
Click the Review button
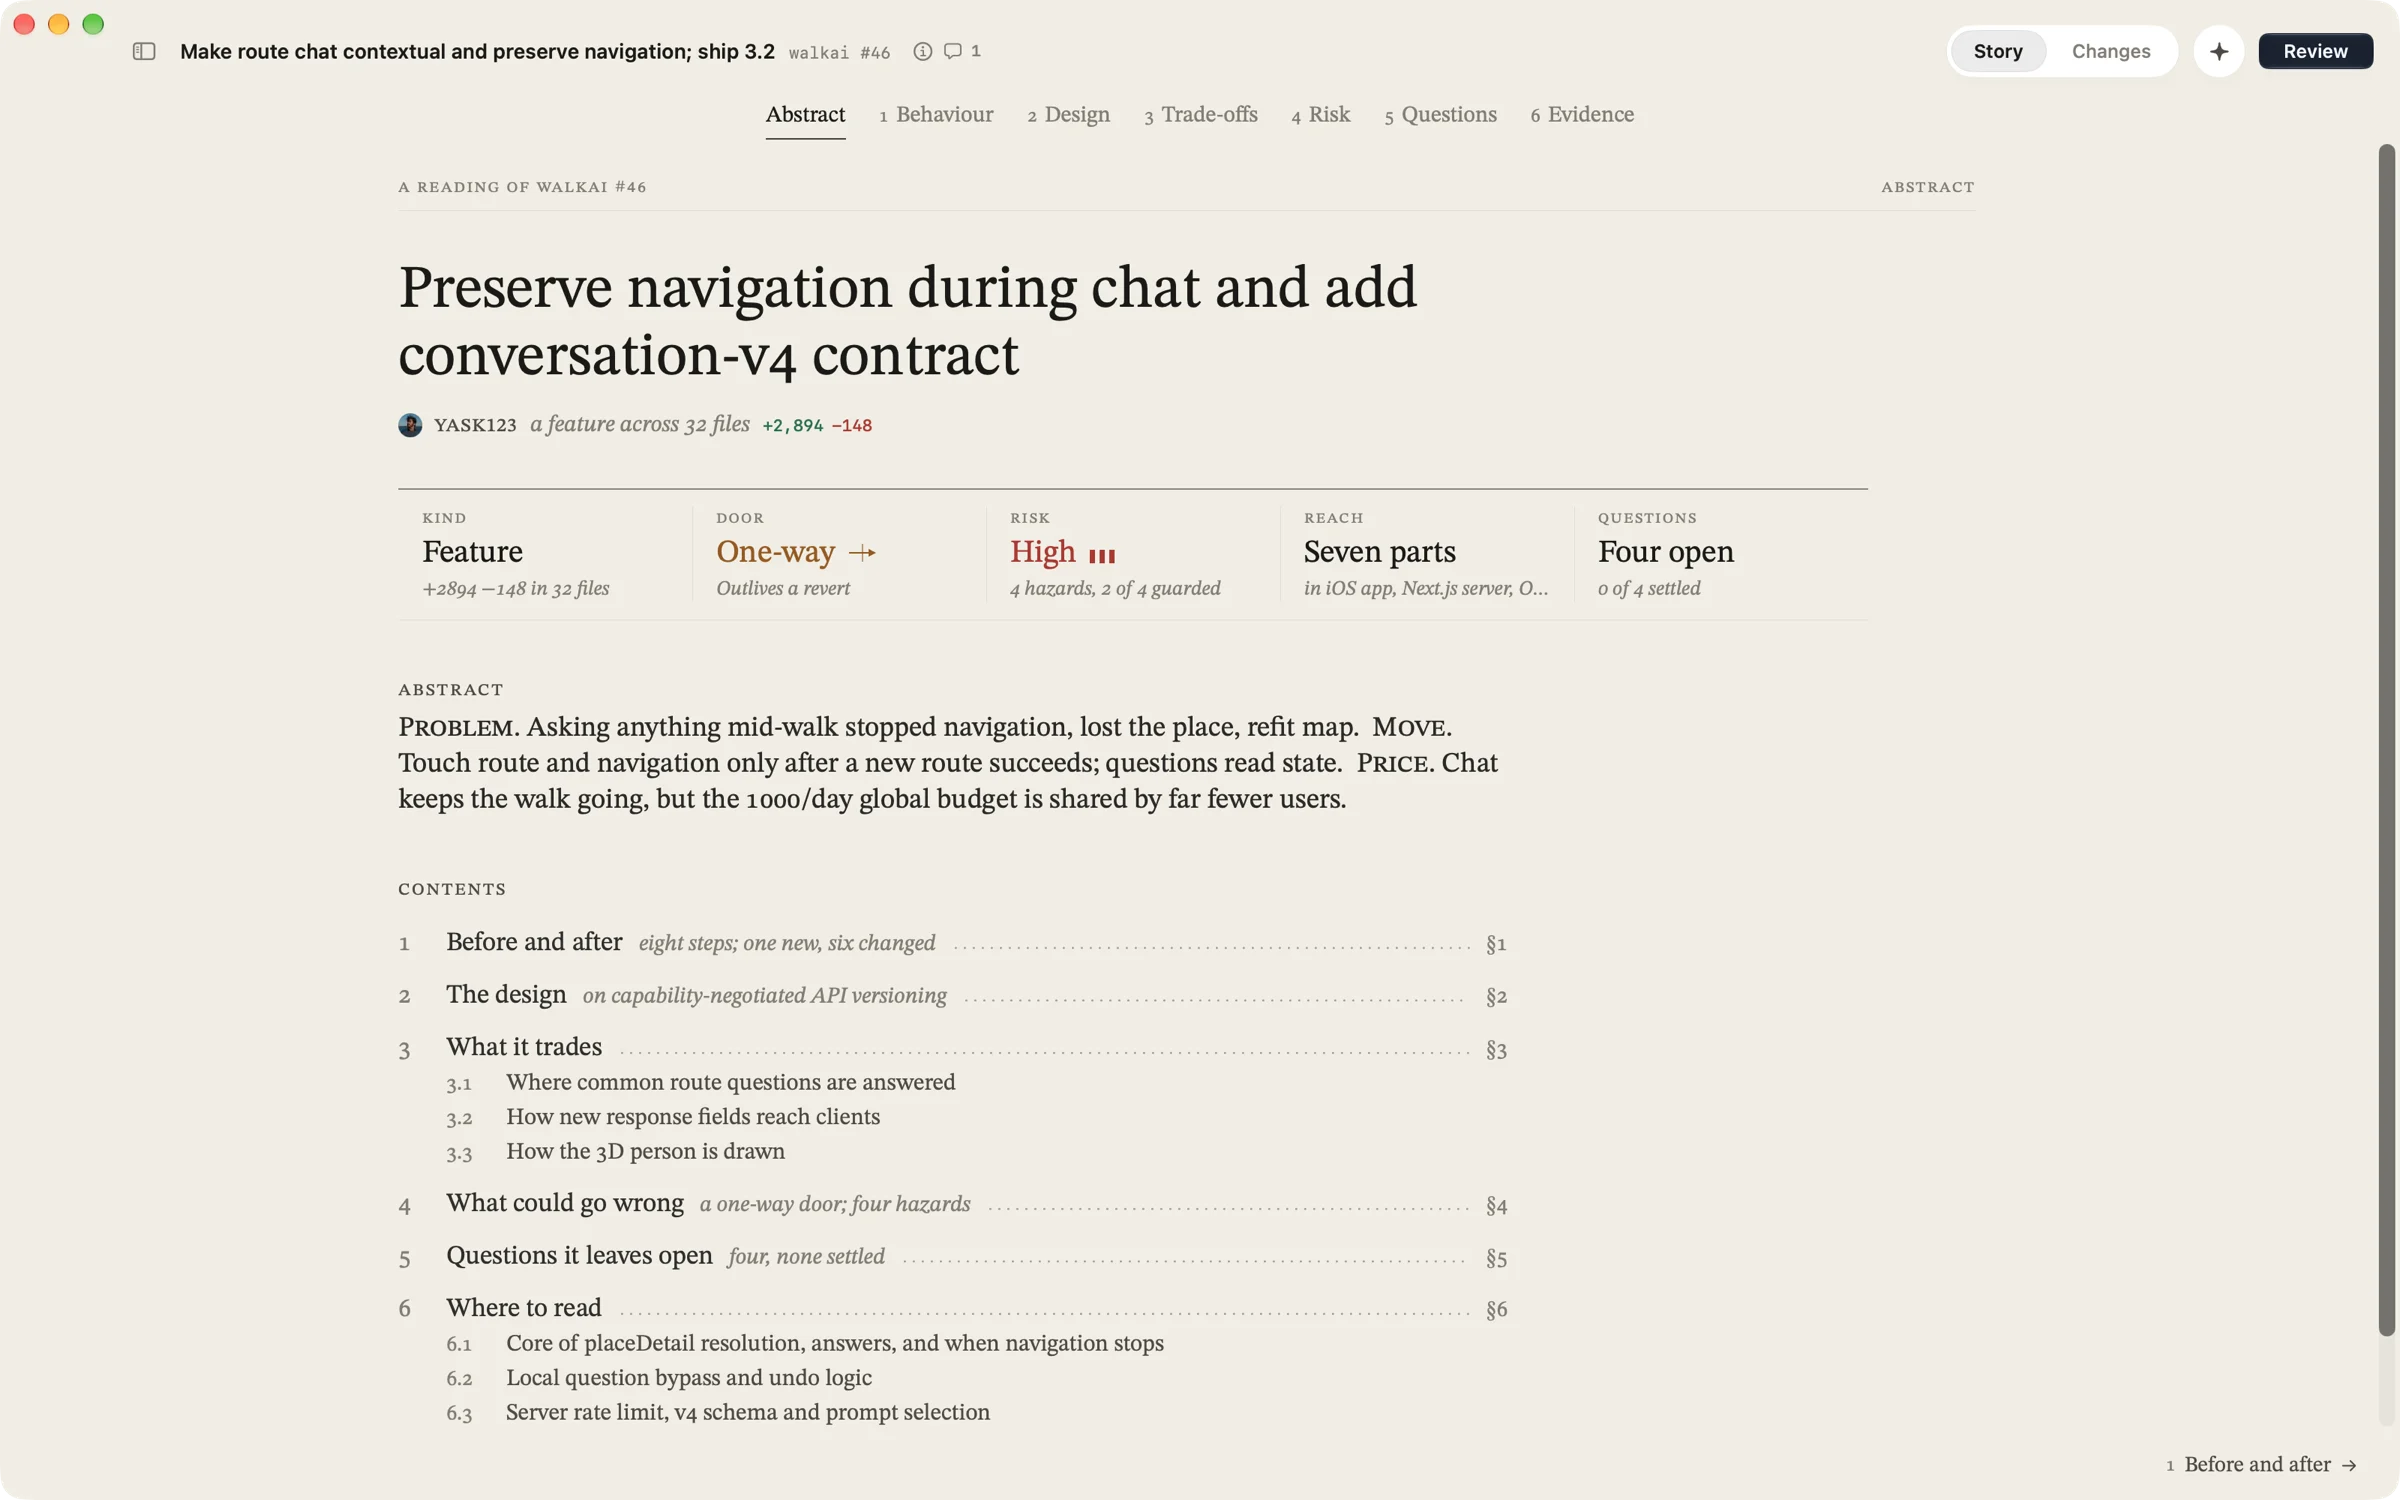click(2315, 51)
